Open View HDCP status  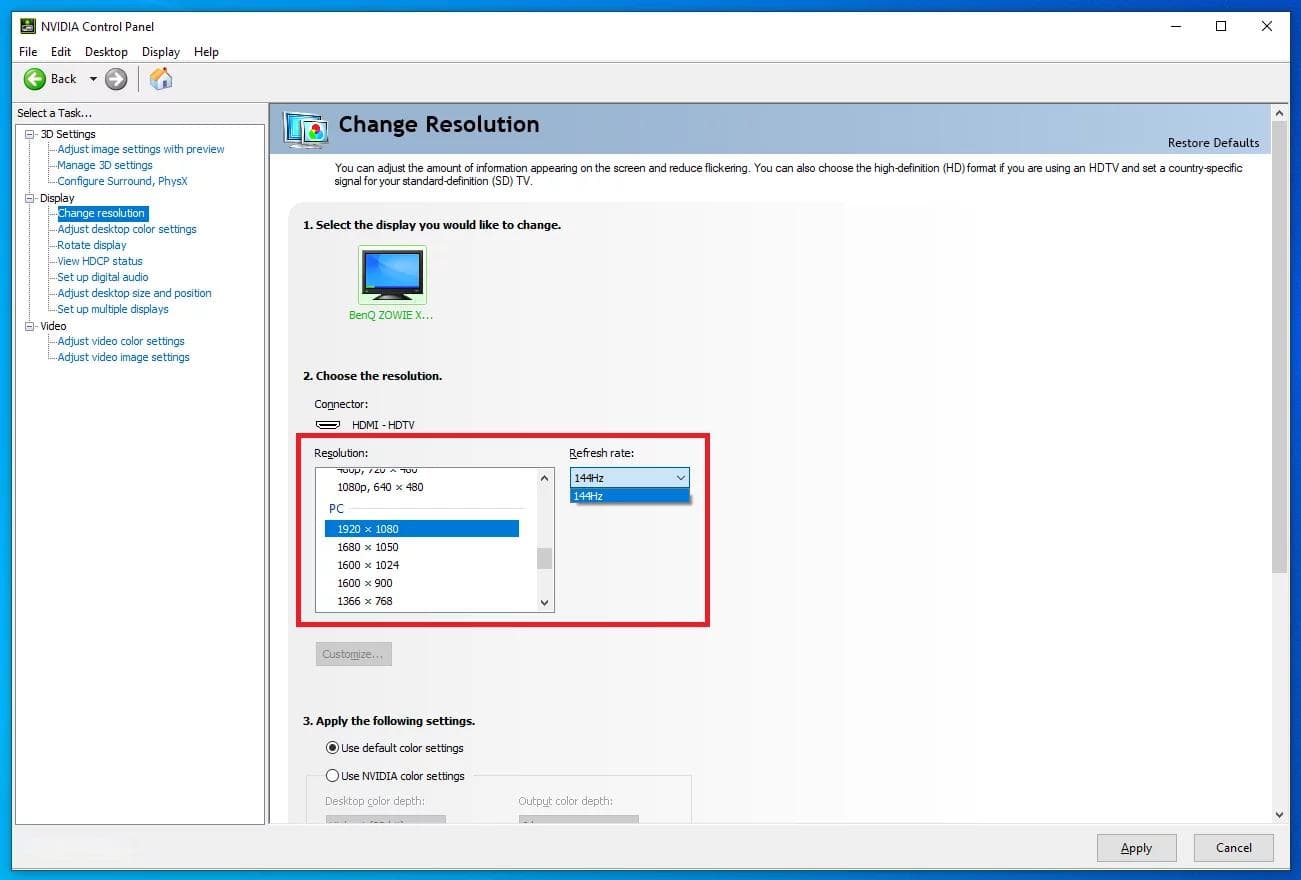[100, 261]
